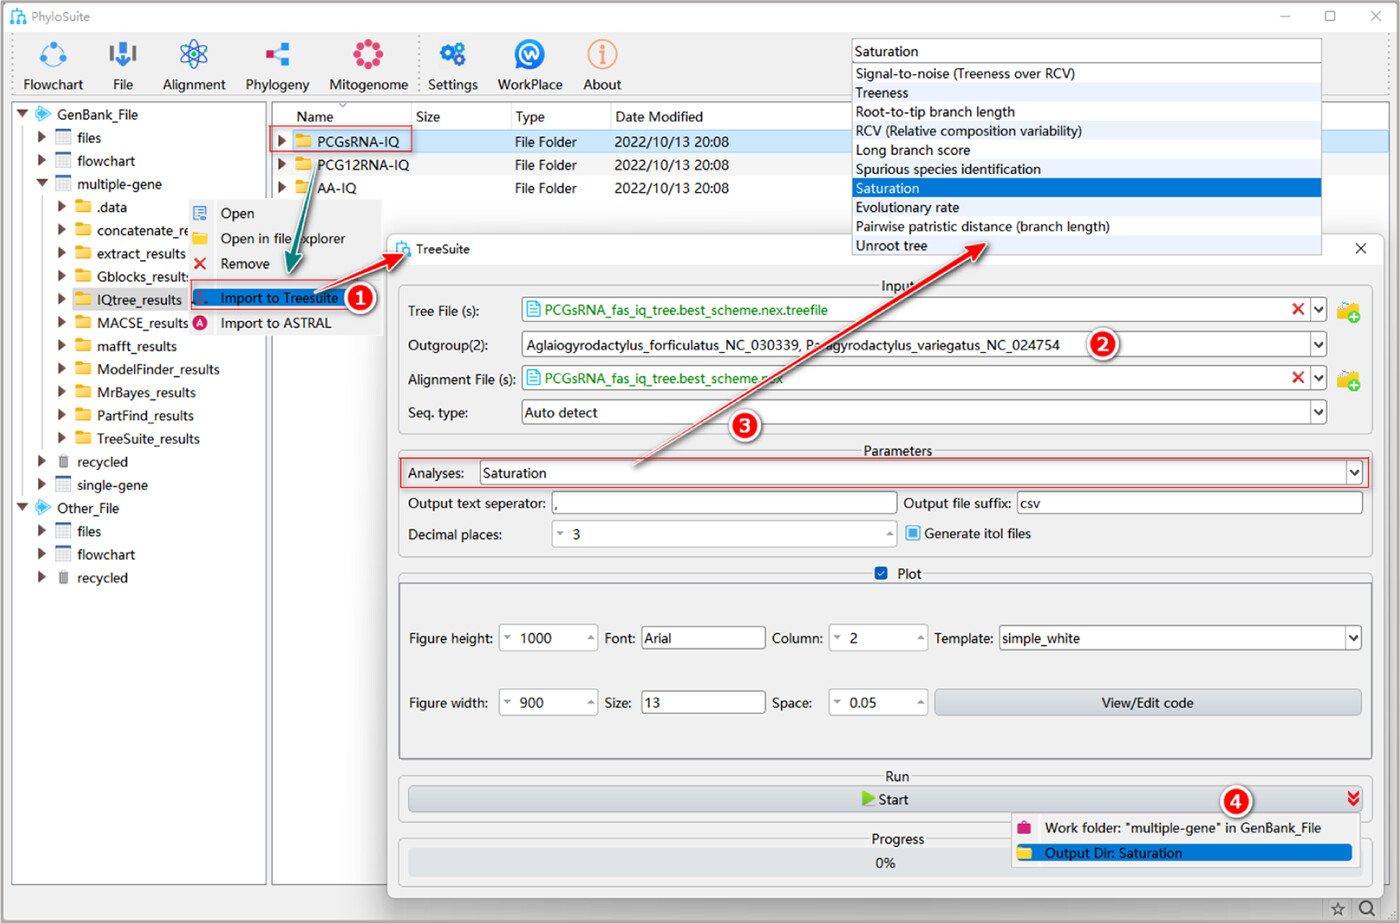Open the Tree File dropdown arrow
The image size is (1400, 923).
click(1318, 310)
